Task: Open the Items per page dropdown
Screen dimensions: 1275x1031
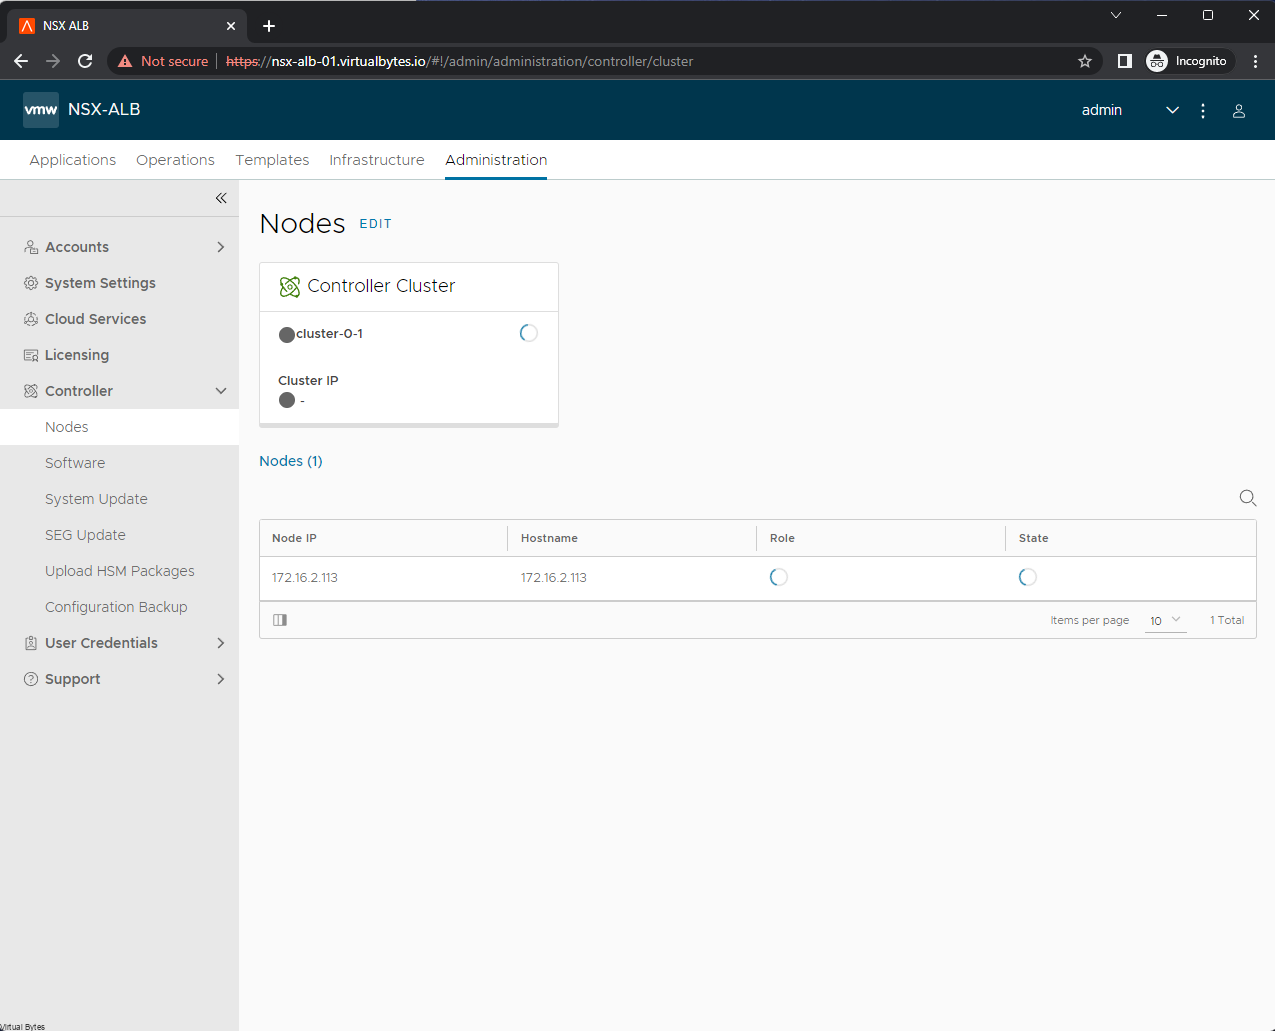Action: pos(1165,620)
